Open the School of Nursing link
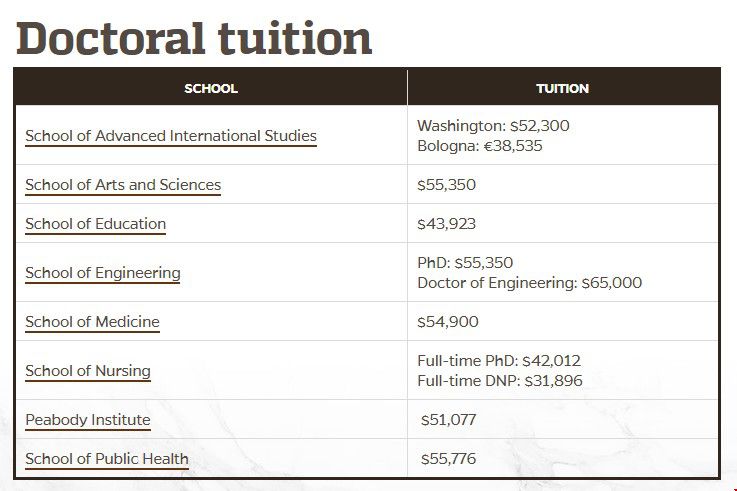This screenshot has width=737, height=491. (x=88, y=371)
